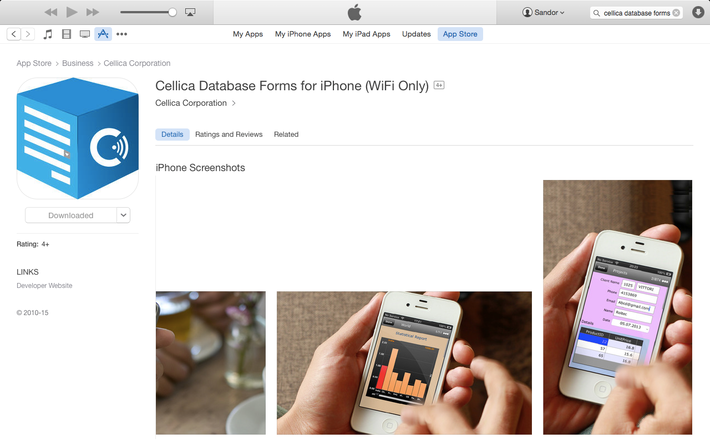The image size is (710, 443).
Task: Switch to the Movies library icon
Action: coord(67,34)
